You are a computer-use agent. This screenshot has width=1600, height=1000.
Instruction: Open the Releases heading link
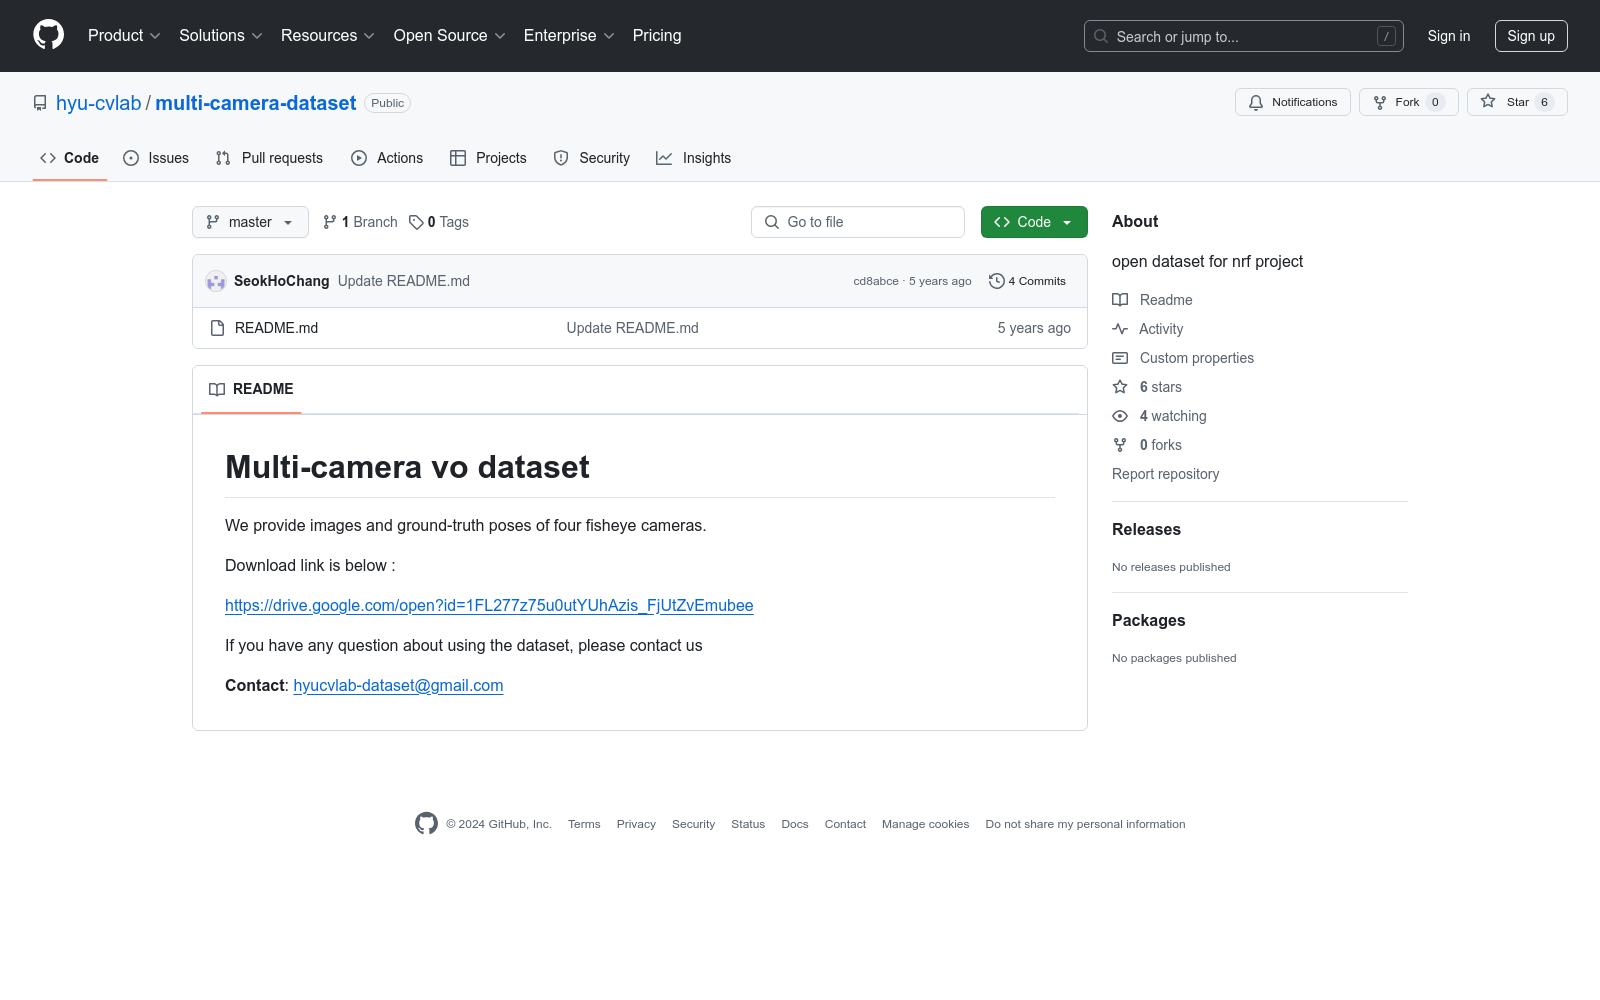(1146, 530)
